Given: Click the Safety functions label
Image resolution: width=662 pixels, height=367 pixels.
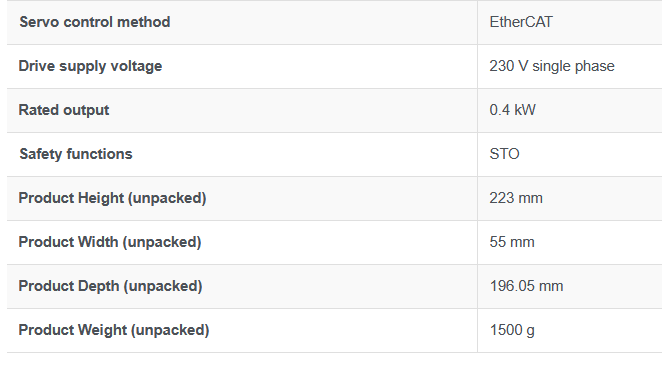Looking at the screenshot, I should tap(76, 154).
